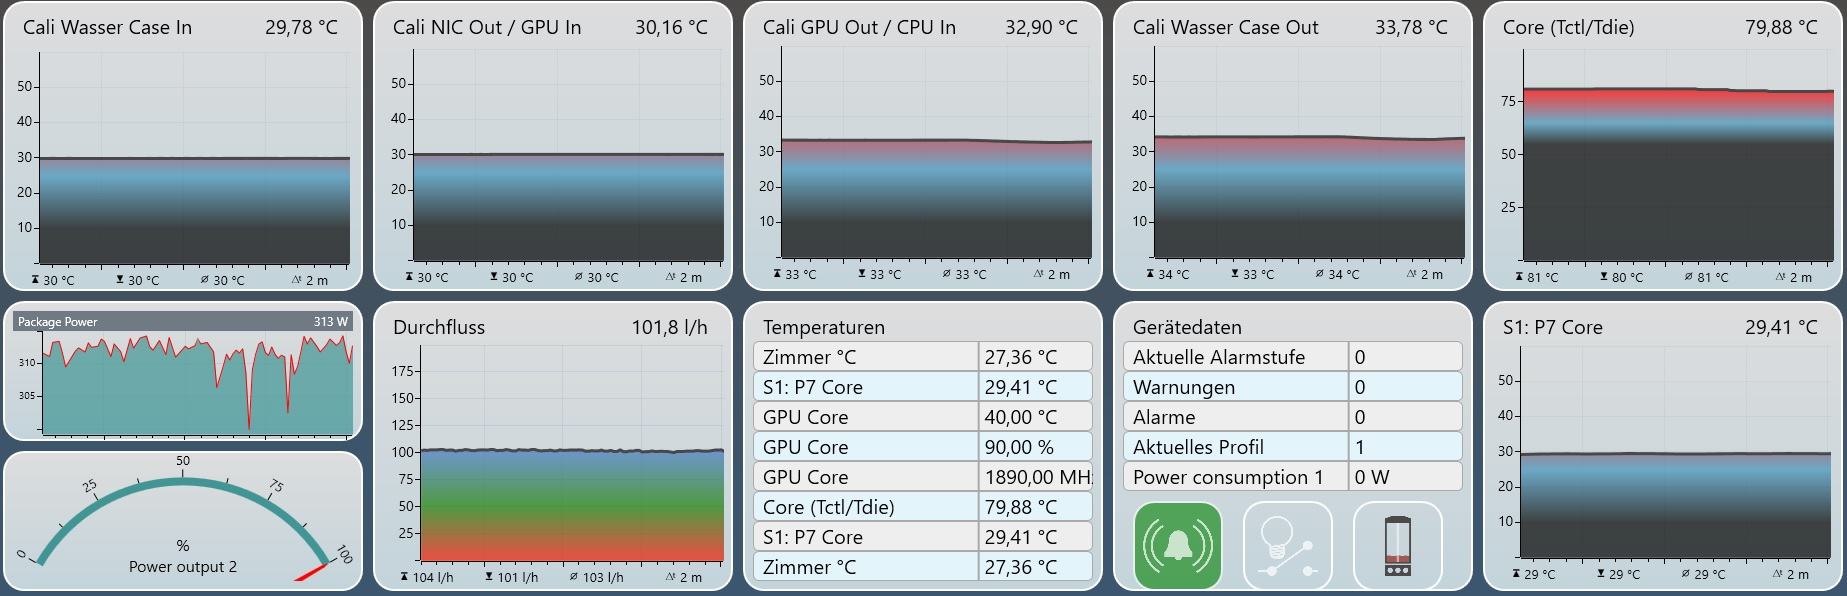The height and width of the screenshot is (596, 1847).
Task: Click the 50 mark on the power gauge
Action: pyautogui.click(x=183, y=461)
